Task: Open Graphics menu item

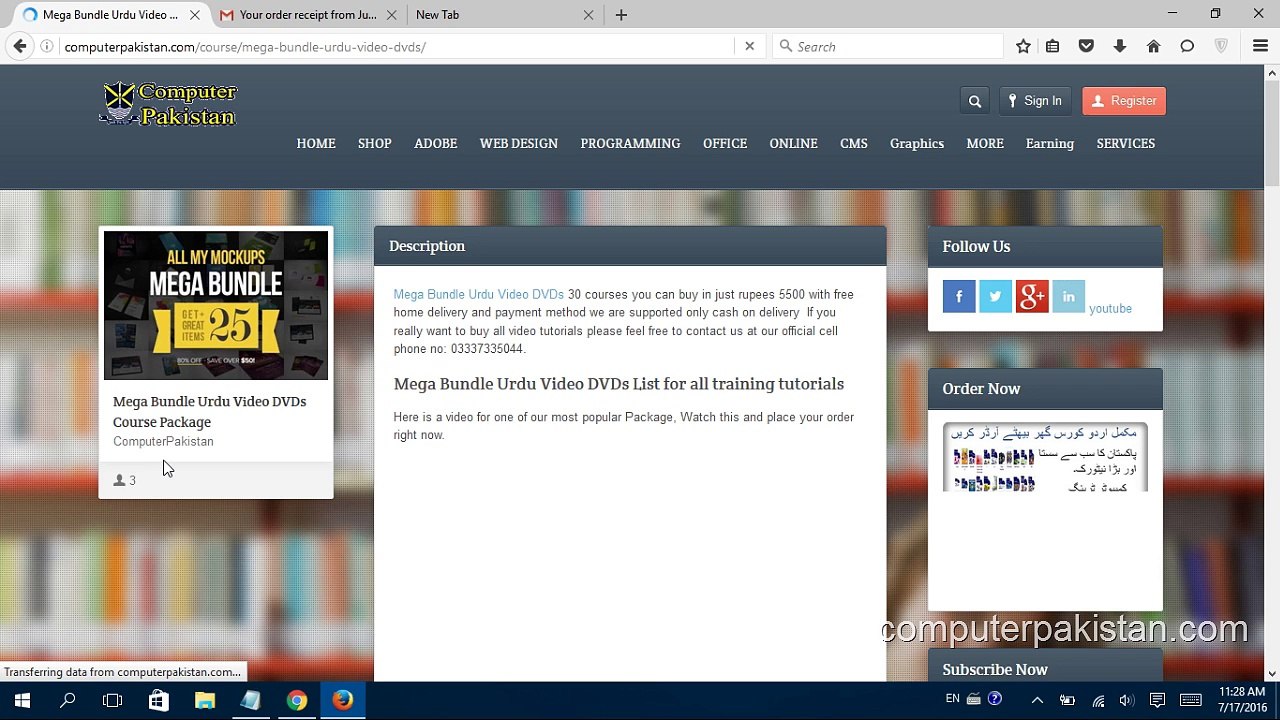Action: [917, 144]
